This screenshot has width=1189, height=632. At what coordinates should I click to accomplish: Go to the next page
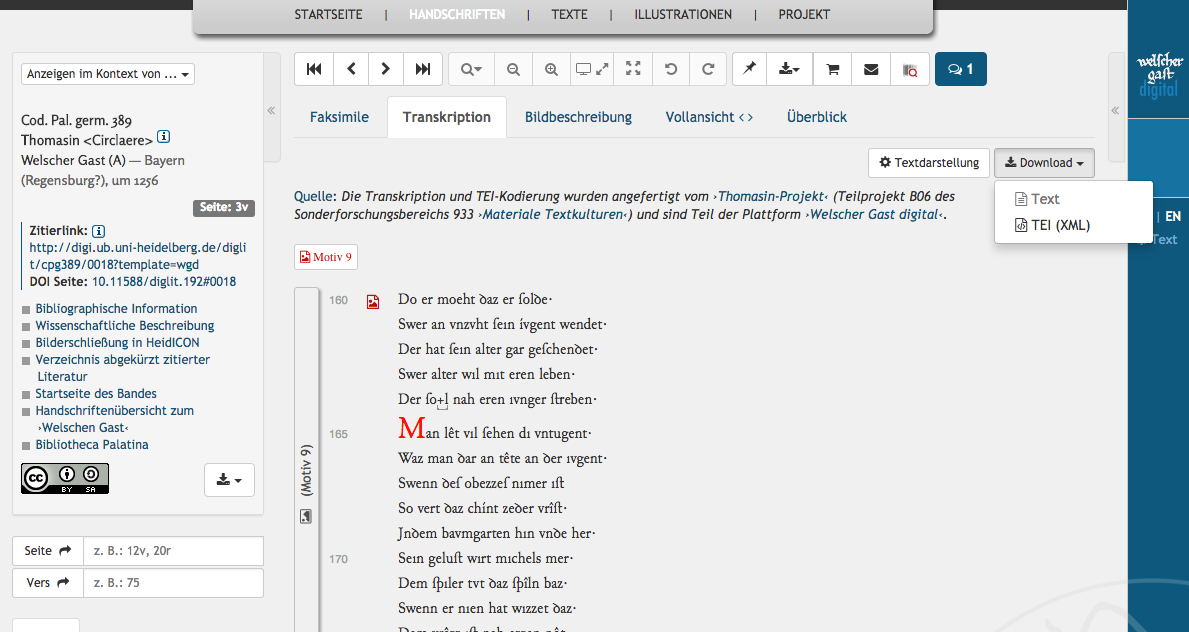point(386,69)
